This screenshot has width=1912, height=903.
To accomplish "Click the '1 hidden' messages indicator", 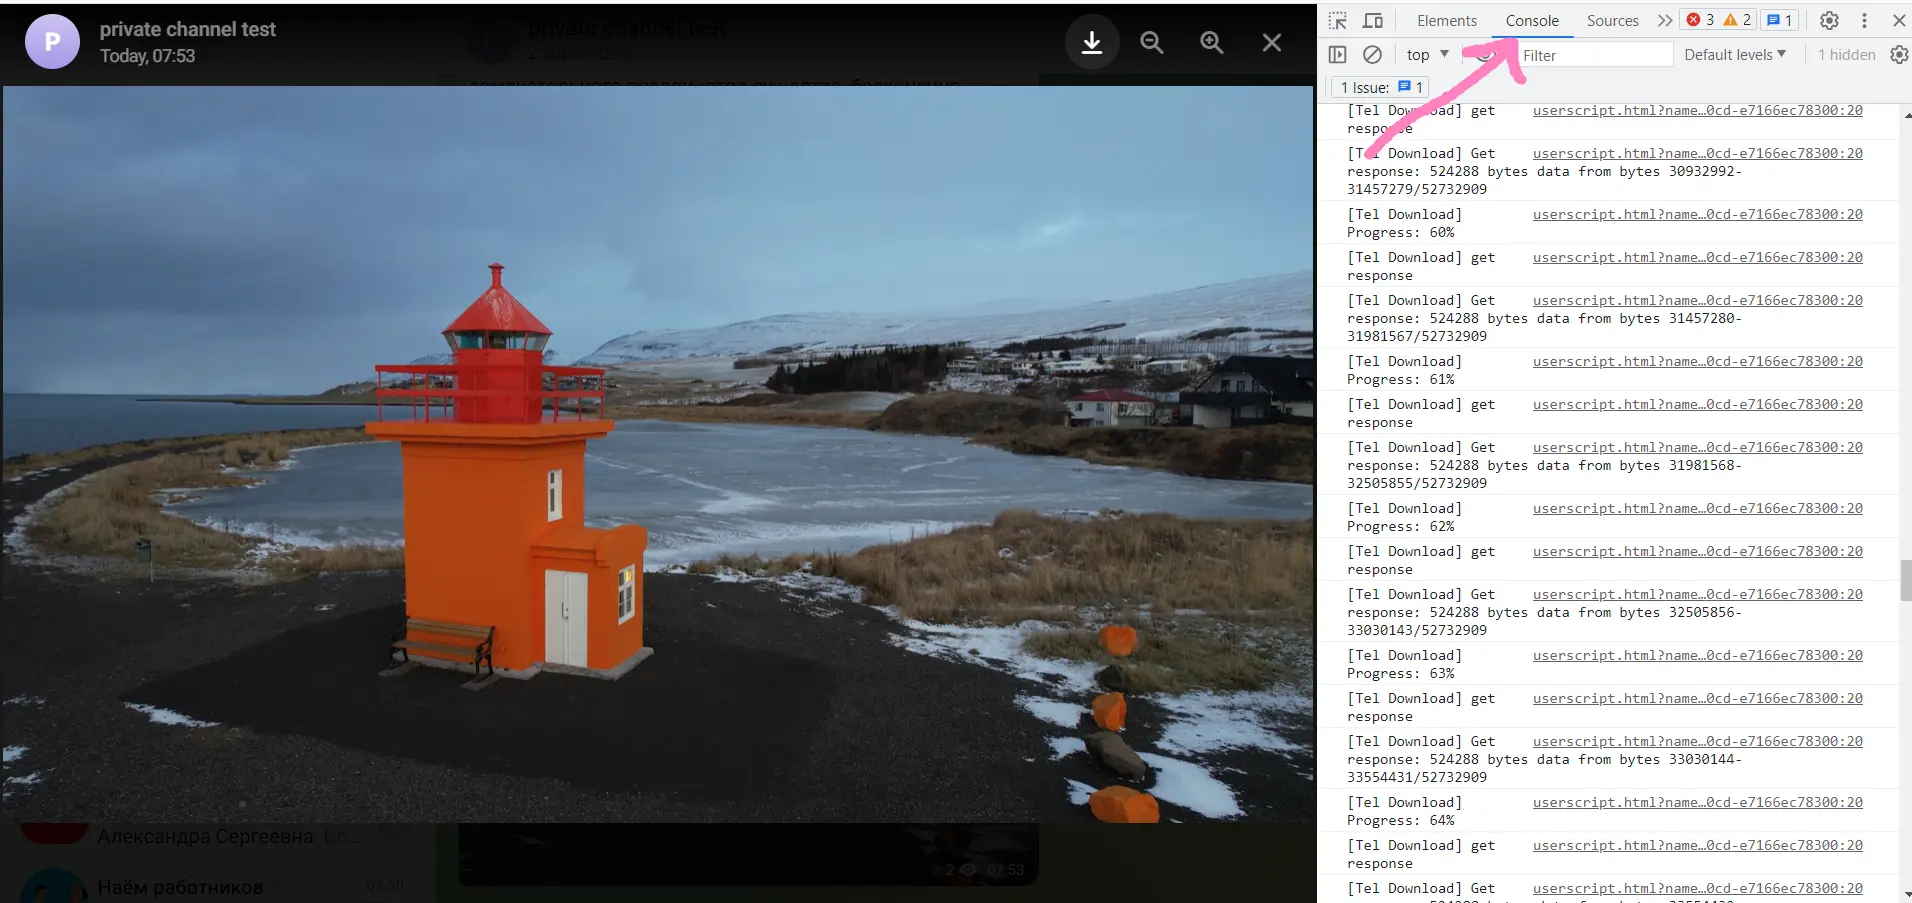I will tap(1846, 55).
